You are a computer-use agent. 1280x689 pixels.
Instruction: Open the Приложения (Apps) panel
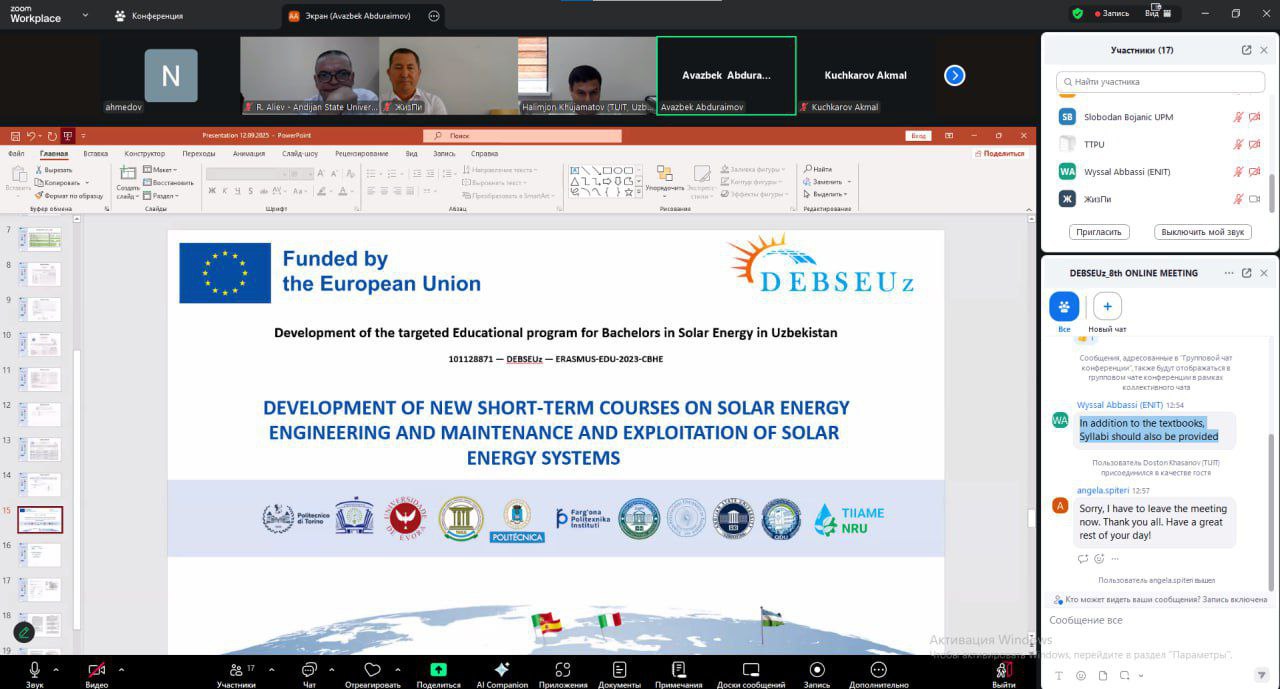point(563,670)
